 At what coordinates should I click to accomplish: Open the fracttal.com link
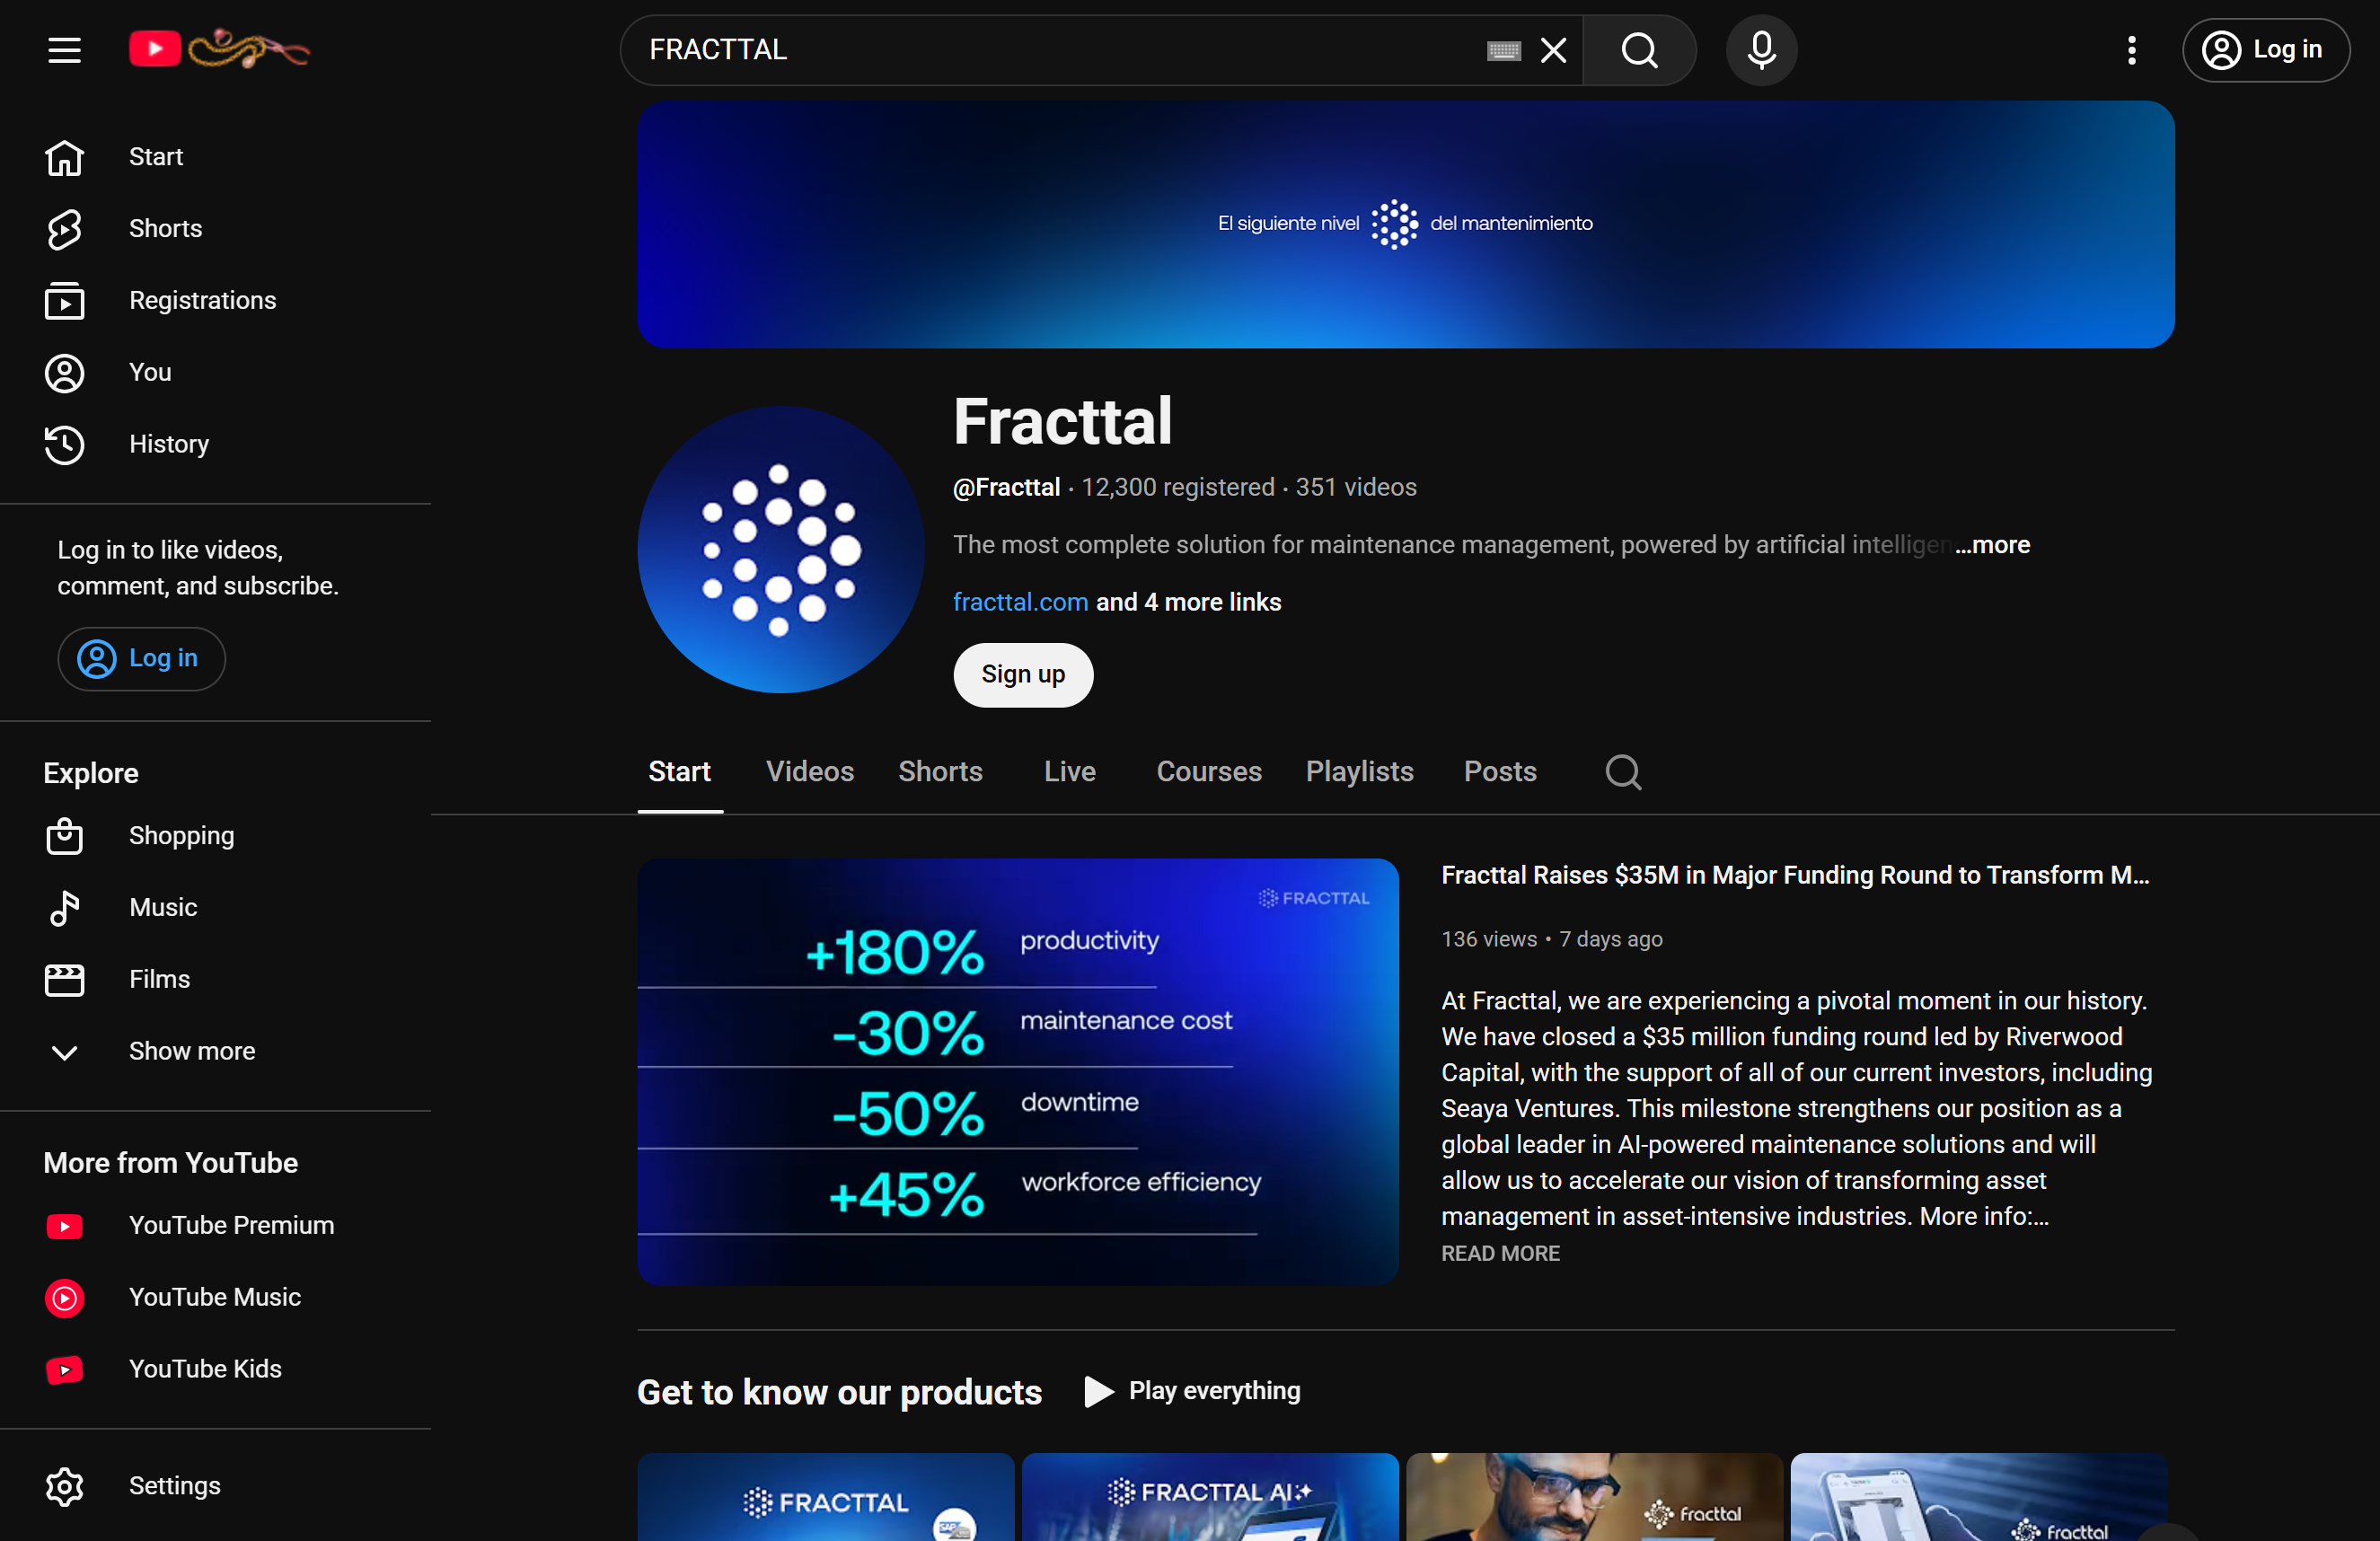[x=1019, y=602]
